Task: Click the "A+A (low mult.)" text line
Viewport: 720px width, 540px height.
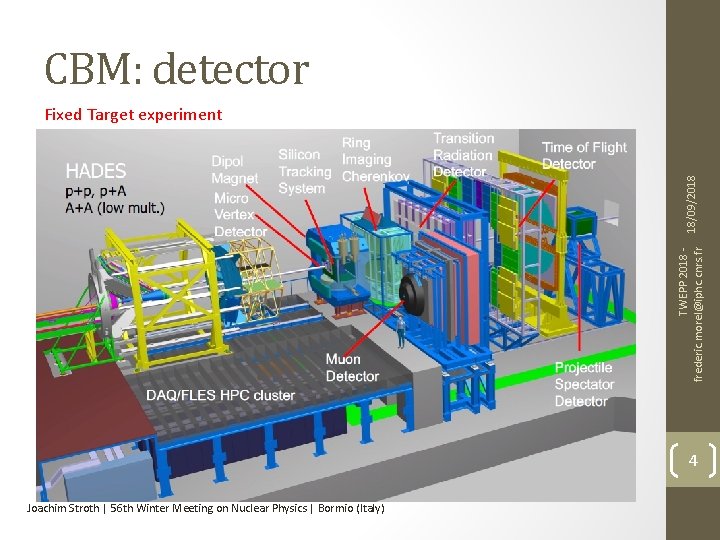Action: 115,208
